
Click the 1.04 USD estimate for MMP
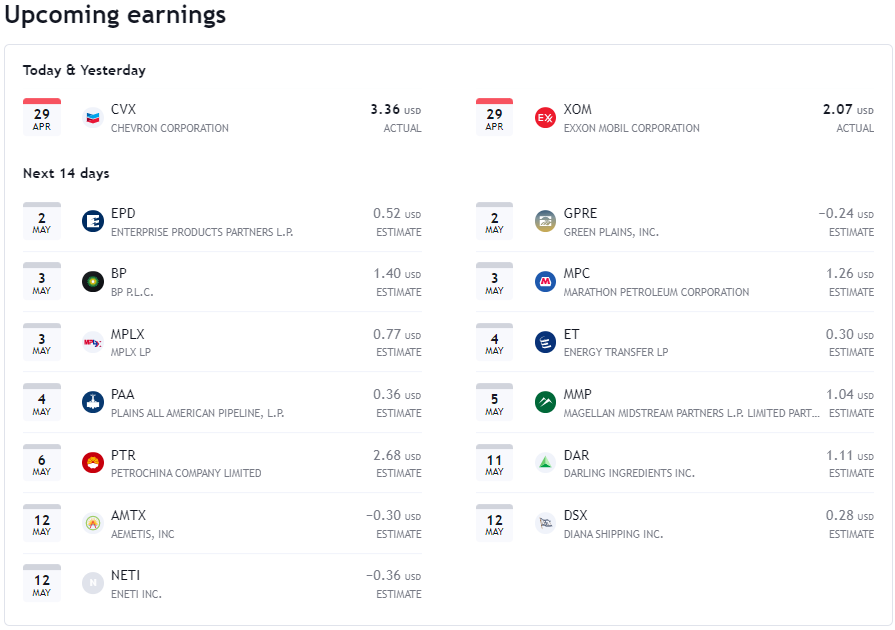(x=849, y=395)
